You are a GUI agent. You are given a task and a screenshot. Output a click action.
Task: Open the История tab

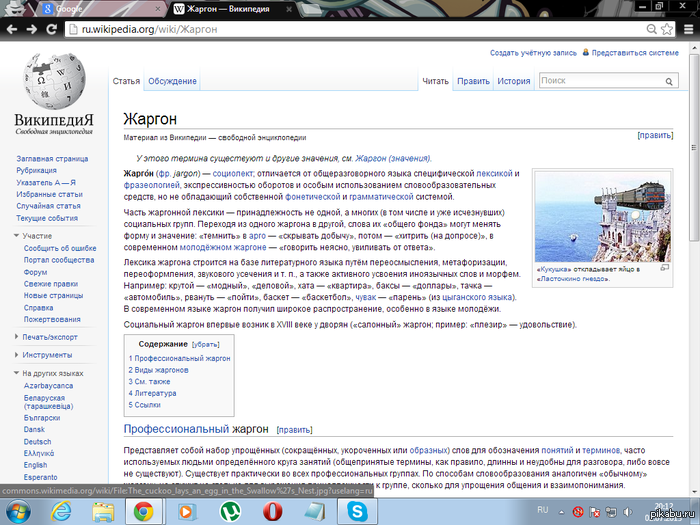click(514, 81)
